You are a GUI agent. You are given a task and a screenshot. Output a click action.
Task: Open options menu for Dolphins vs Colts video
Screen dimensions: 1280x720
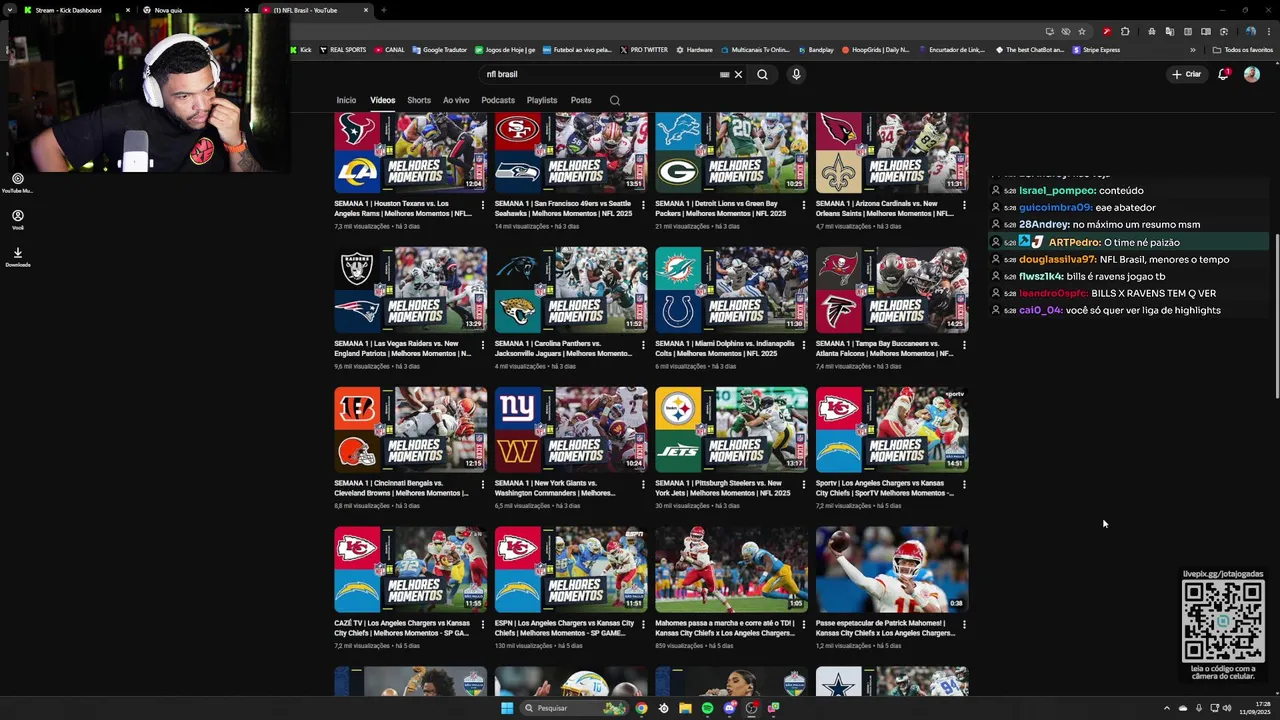click(804, 344)
